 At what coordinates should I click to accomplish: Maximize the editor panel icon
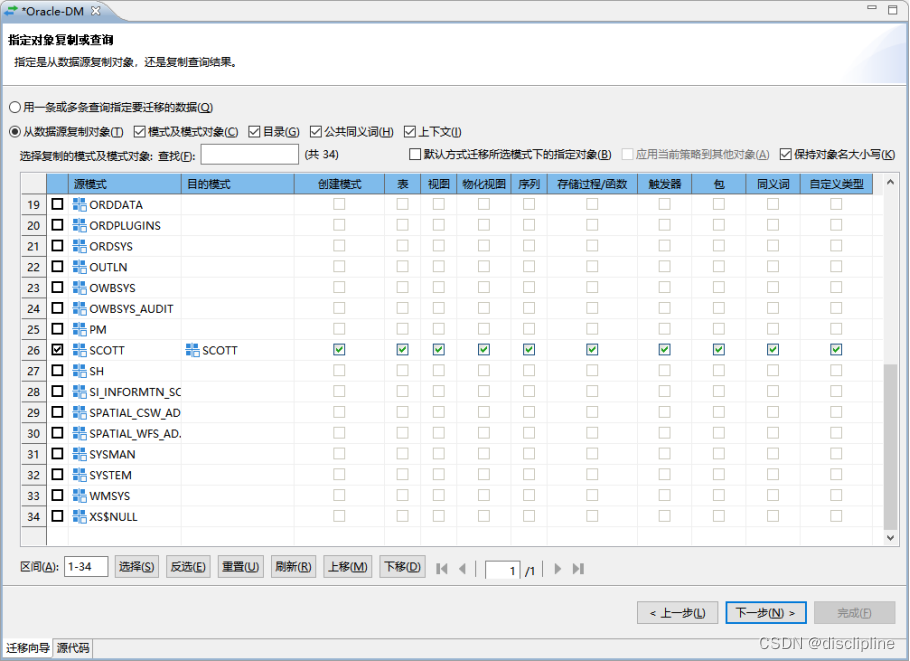click(893, 9)
